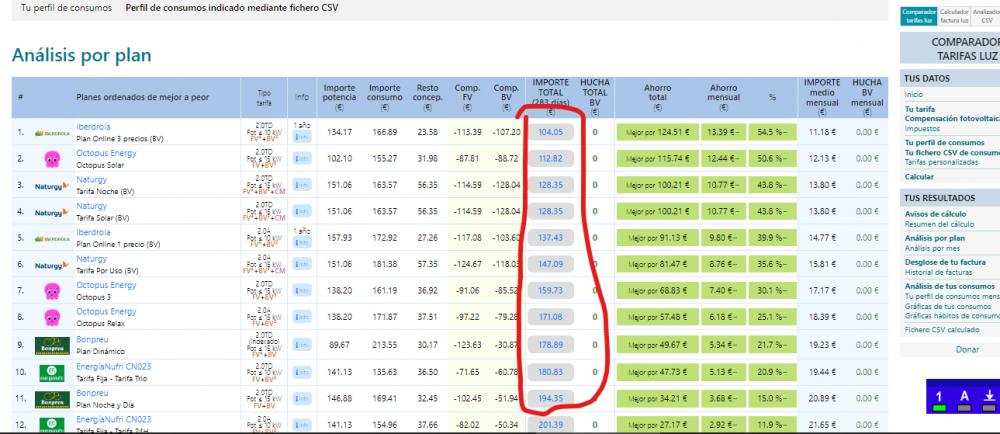Click the EnergíaNufri logo in row 10
The height and width of the screenshot is (434, 1000).
tap(52, 373)
